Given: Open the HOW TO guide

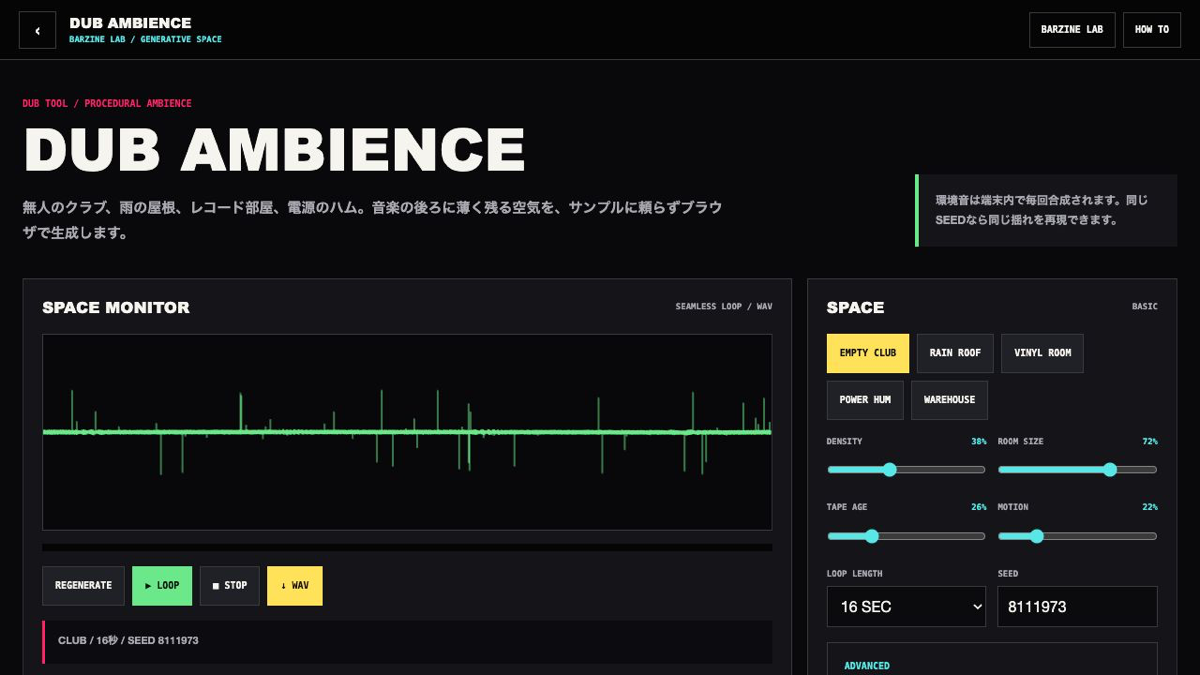Looking at the screenshot, I should click(x=1152, y=30).
